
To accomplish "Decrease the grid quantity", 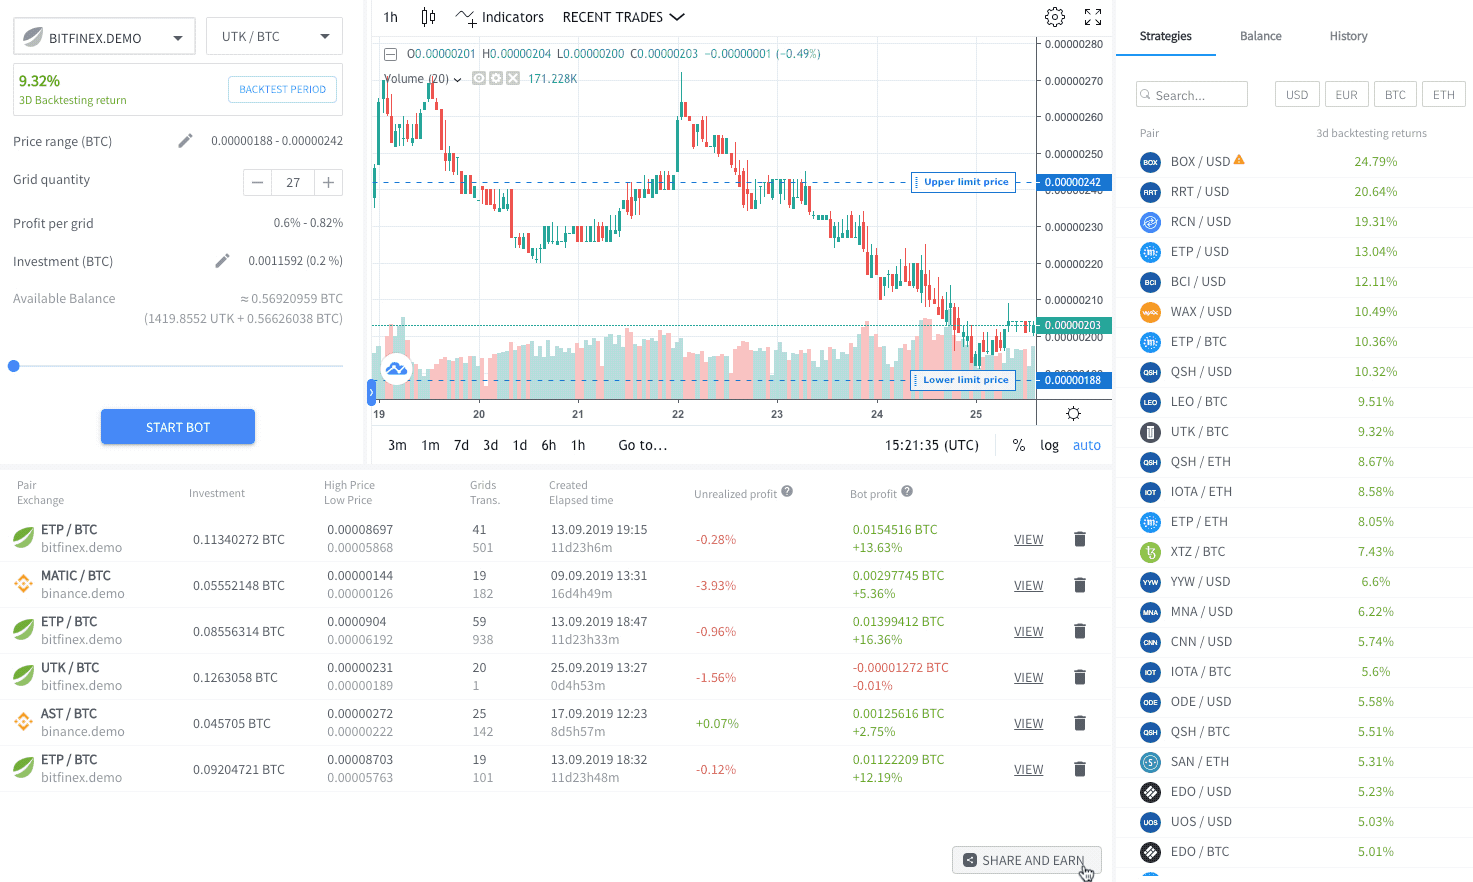I will (257, 182).
